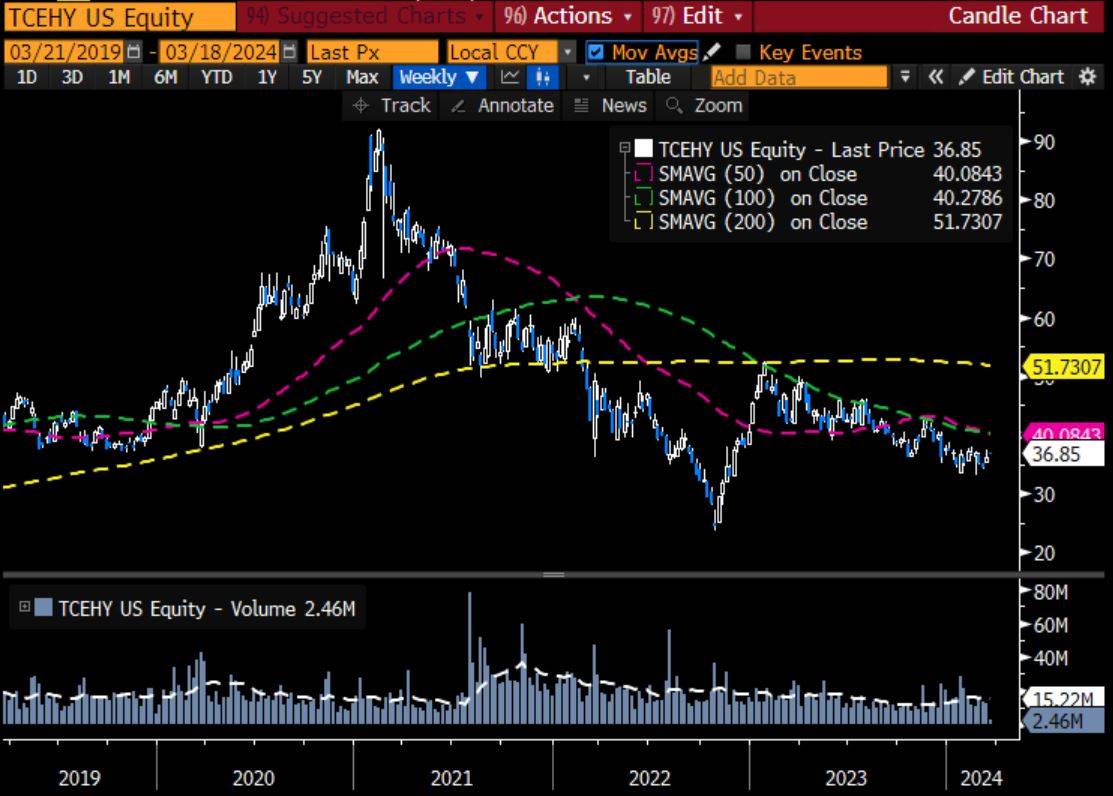Open calendar picker for end date 03/18/2024
The image size is (1113, 796).
pos(289,52)
